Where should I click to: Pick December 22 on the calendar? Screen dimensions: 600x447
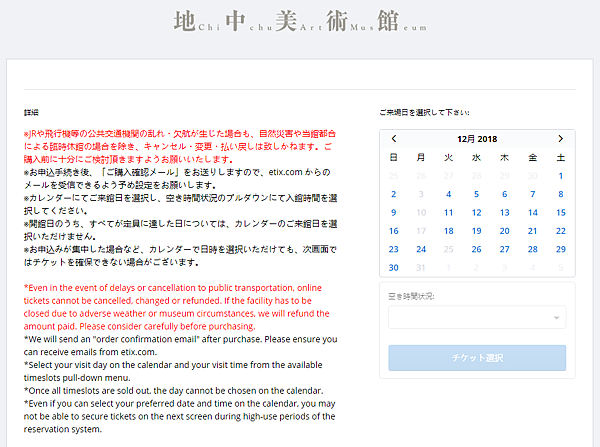561,231
